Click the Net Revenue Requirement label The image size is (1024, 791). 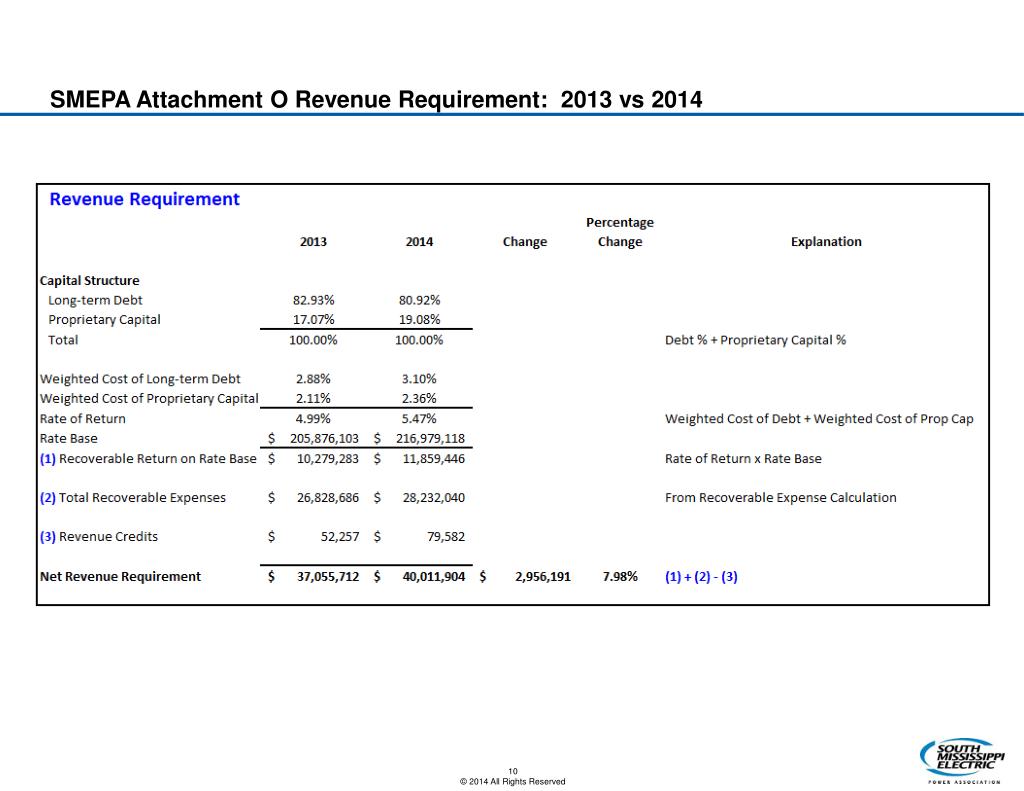click(120, 577)
